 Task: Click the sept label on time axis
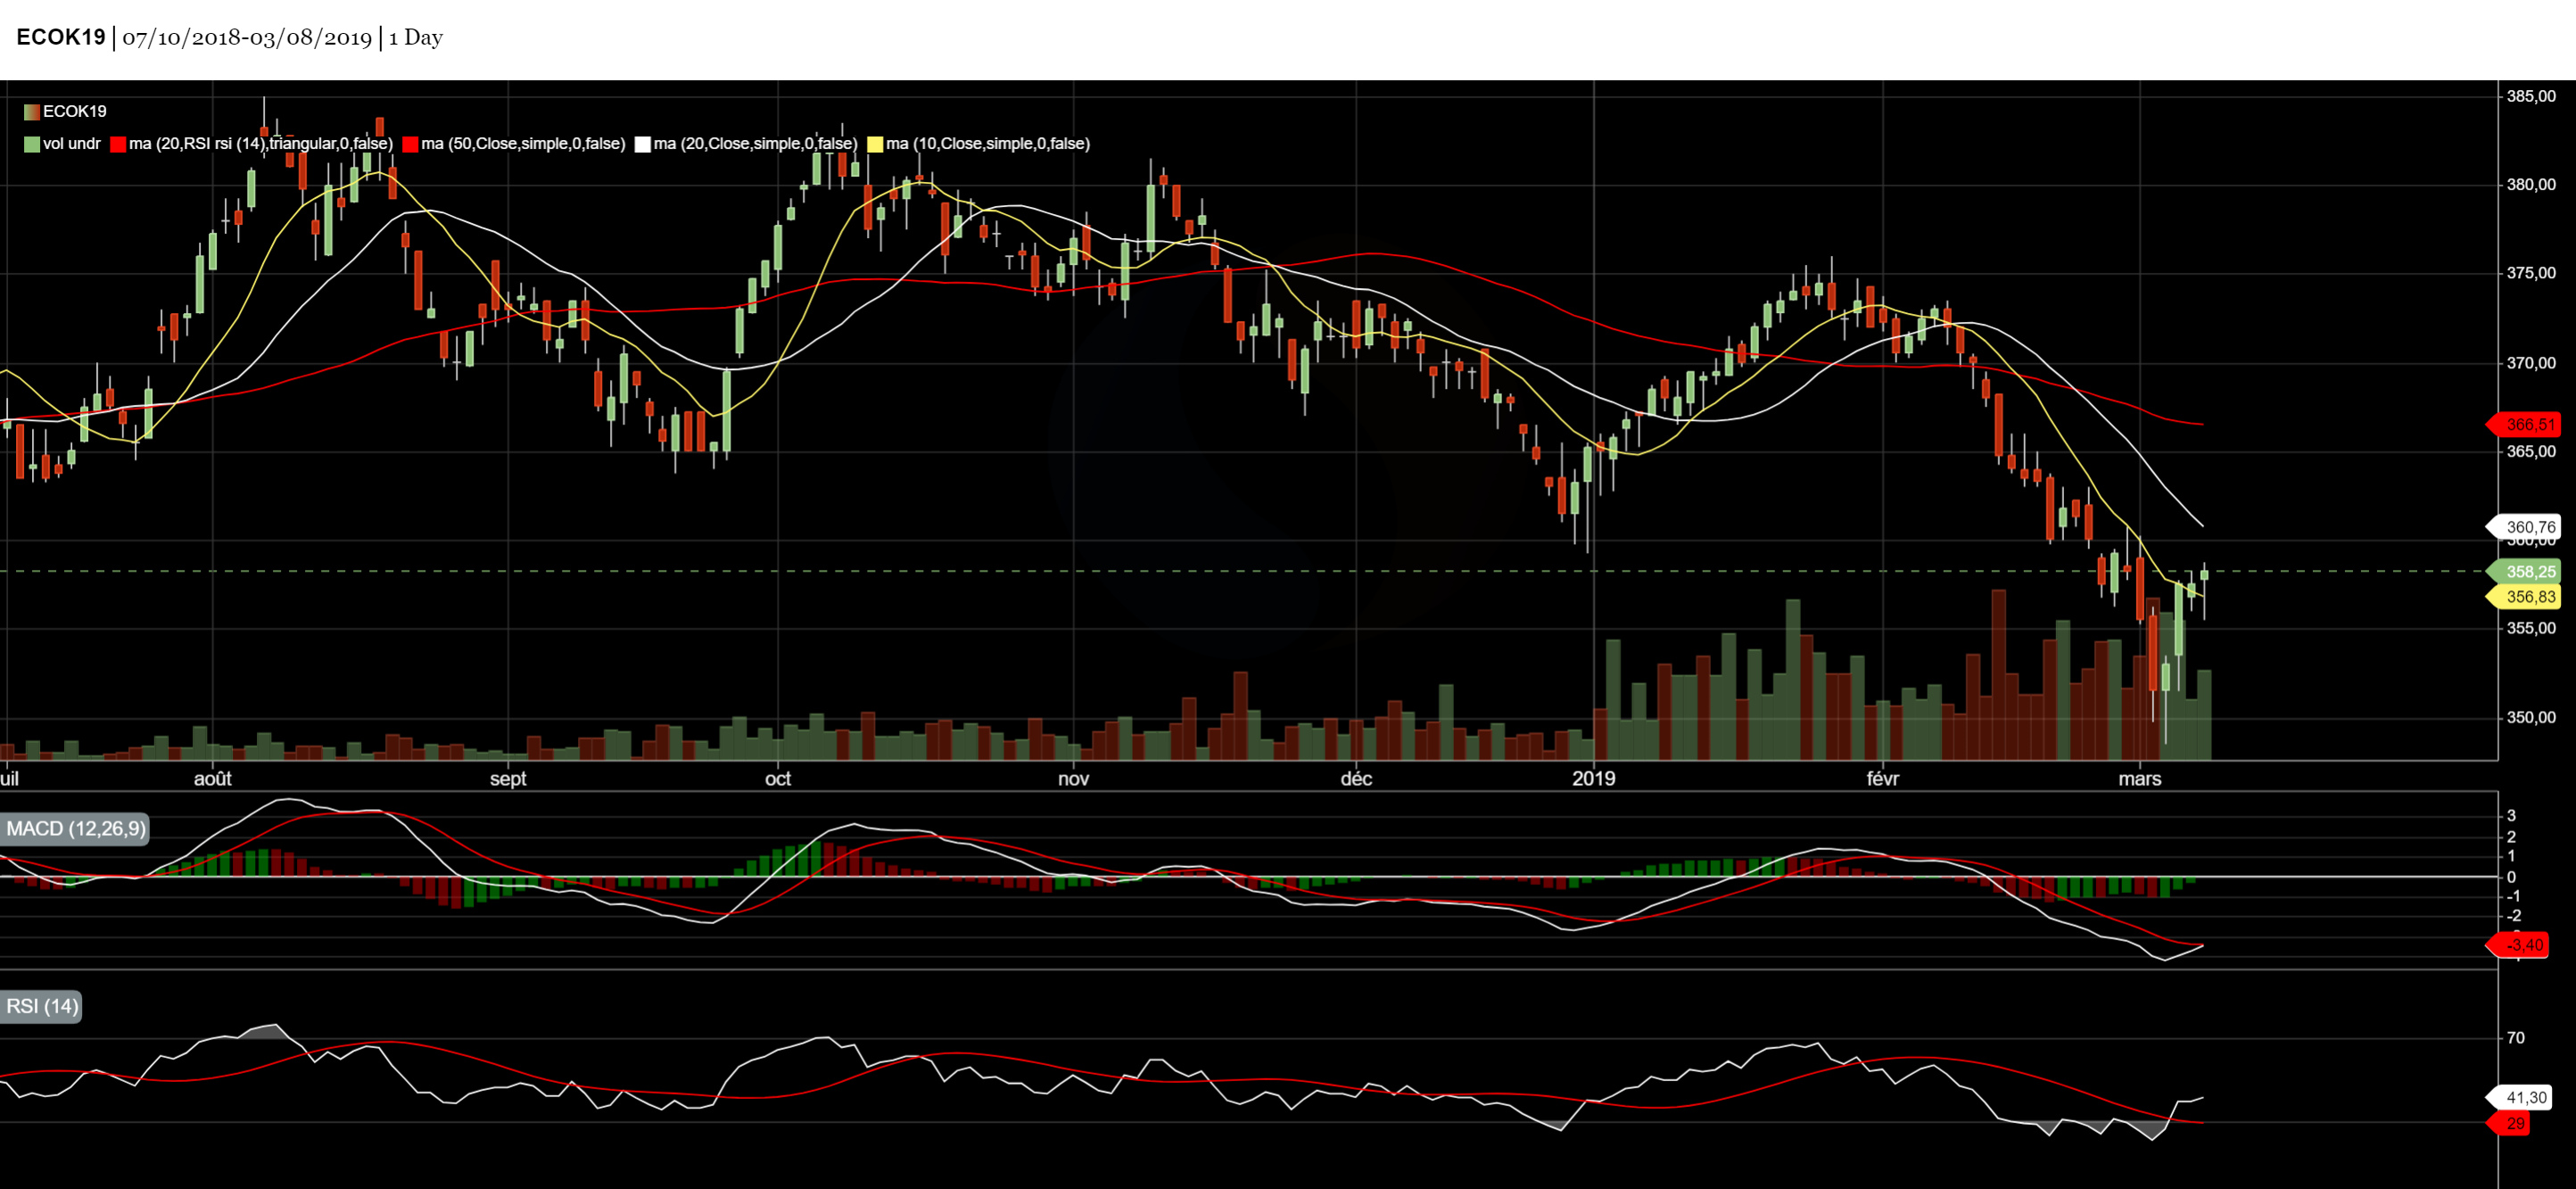tap(508, 779)
